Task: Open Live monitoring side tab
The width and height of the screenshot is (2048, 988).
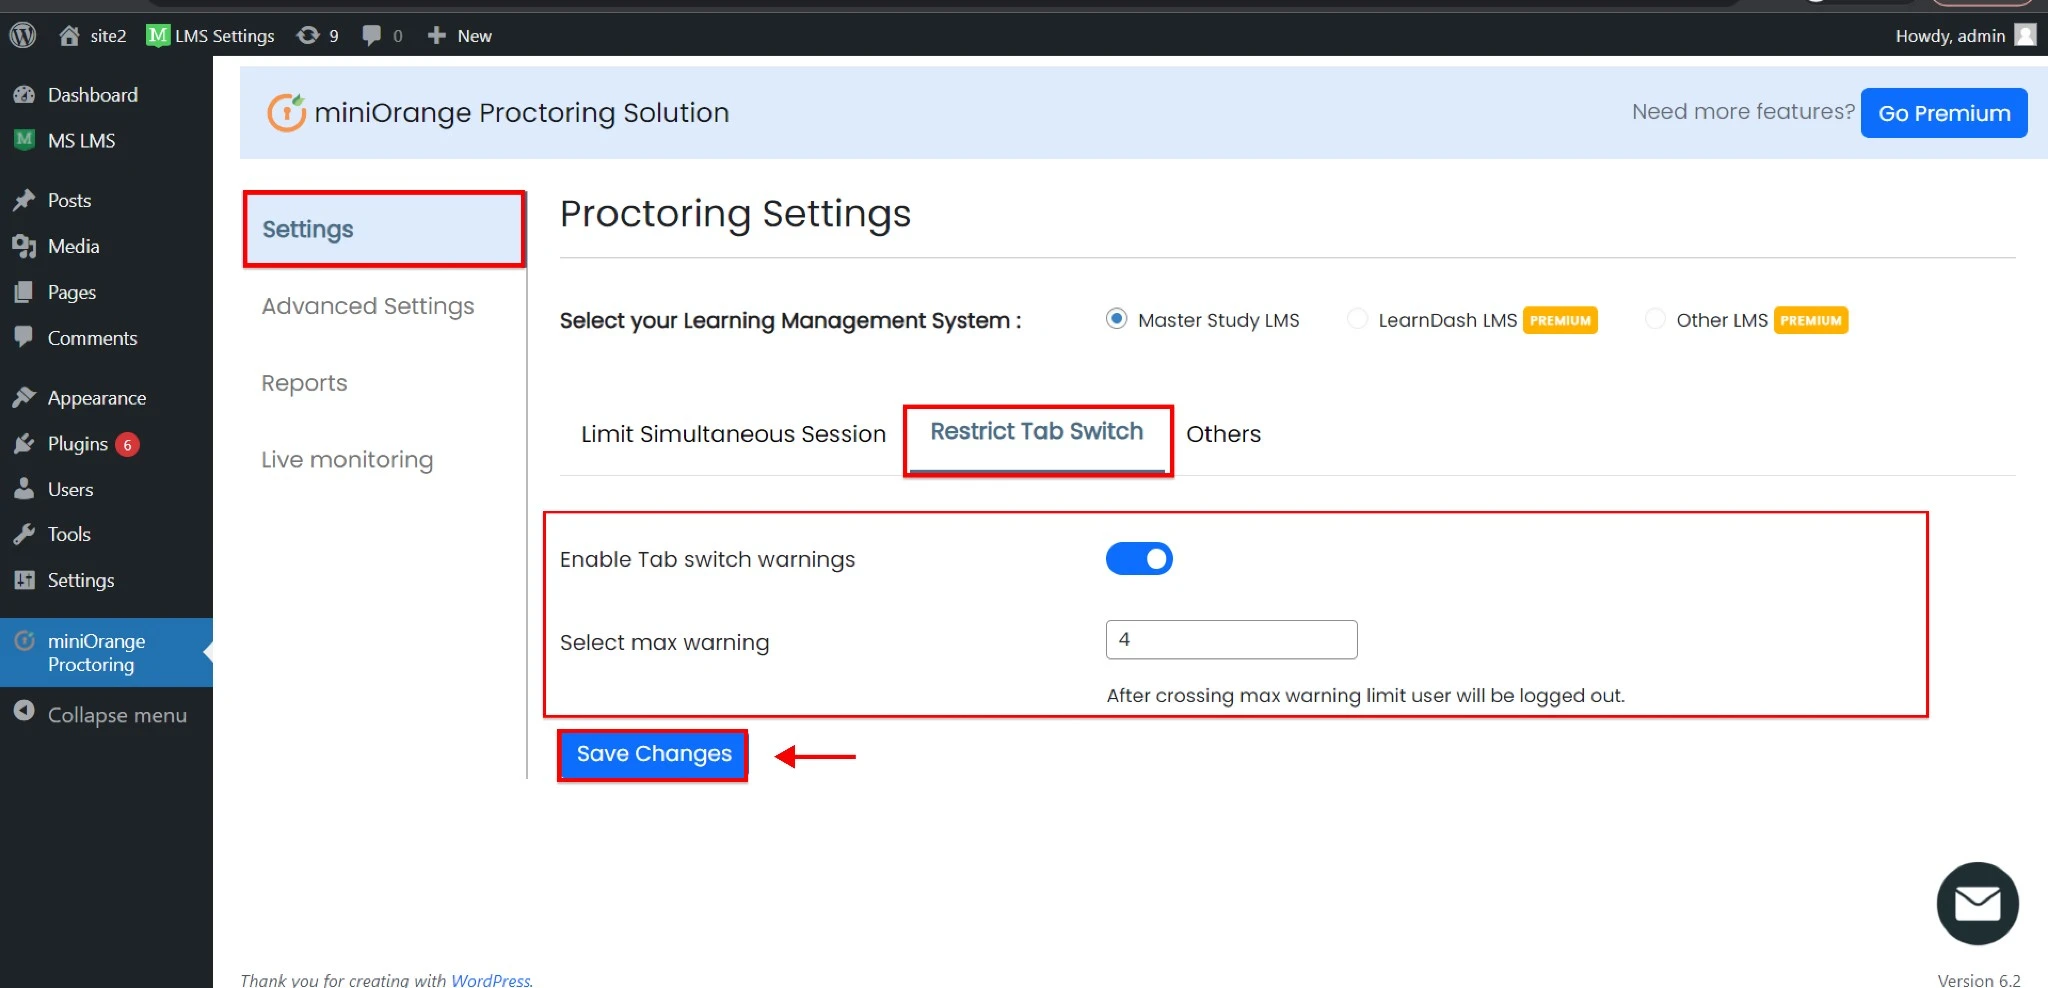Action: [347, 460]
